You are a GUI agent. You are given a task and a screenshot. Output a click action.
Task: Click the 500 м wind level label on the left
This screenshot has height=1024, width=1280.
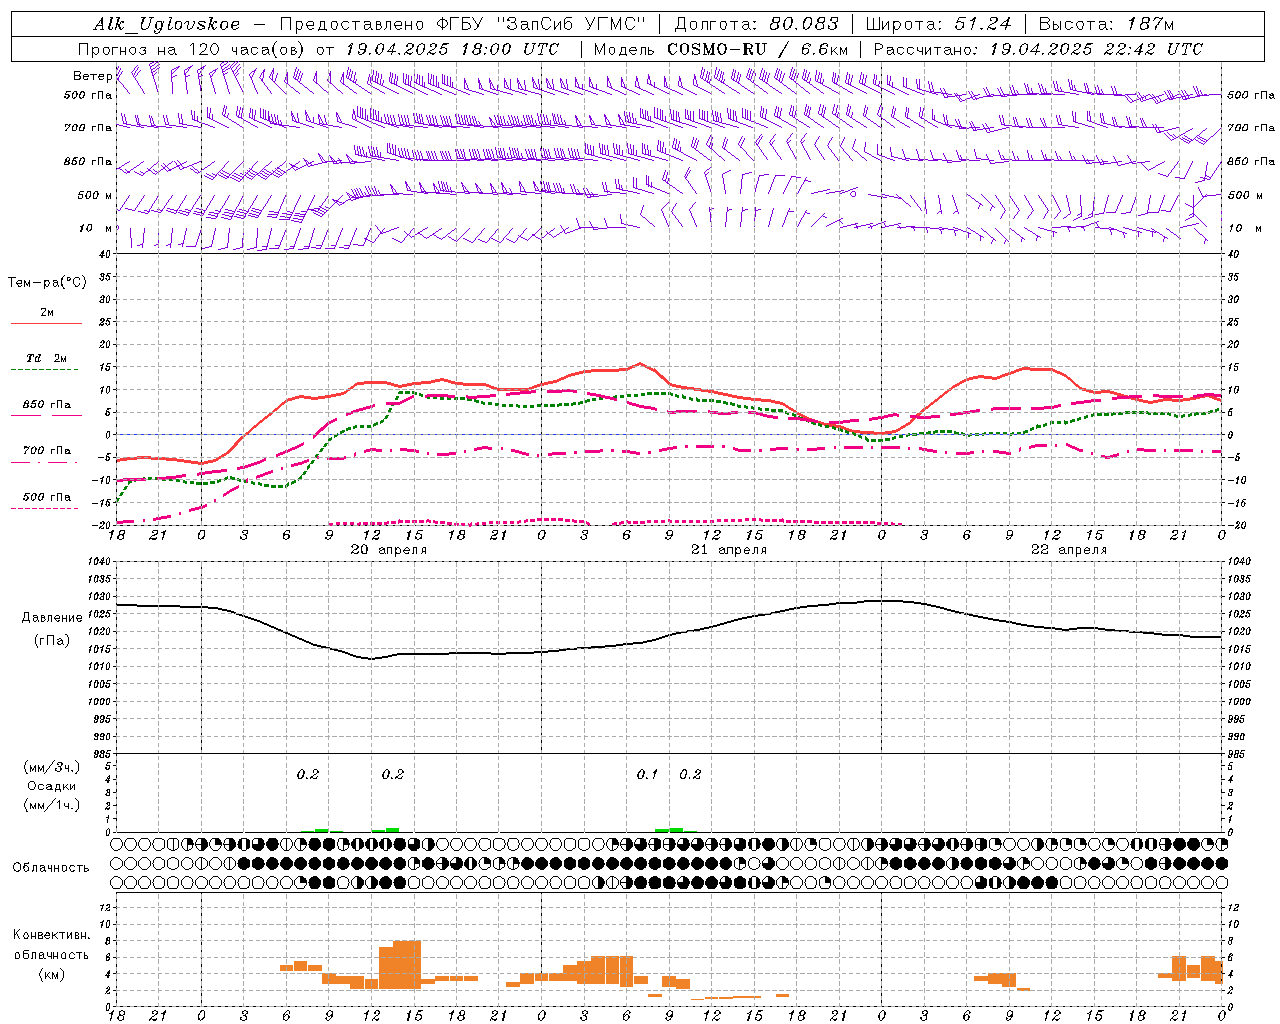(95, 195)
